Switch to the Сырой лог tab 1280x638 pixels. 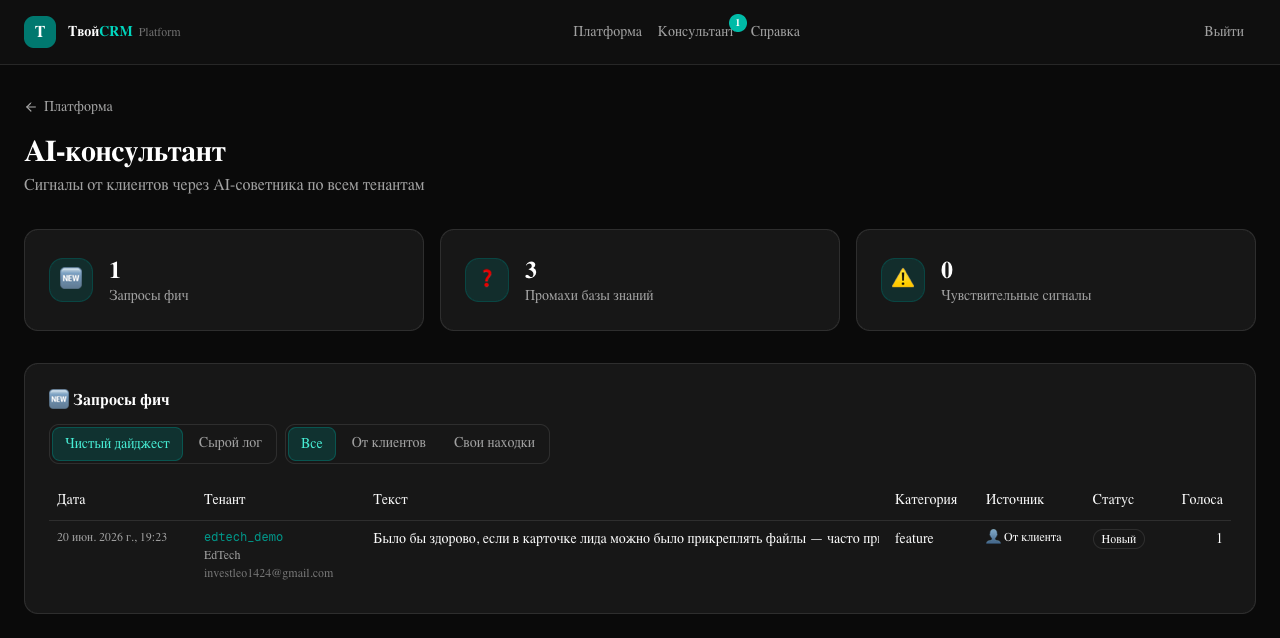230,443
